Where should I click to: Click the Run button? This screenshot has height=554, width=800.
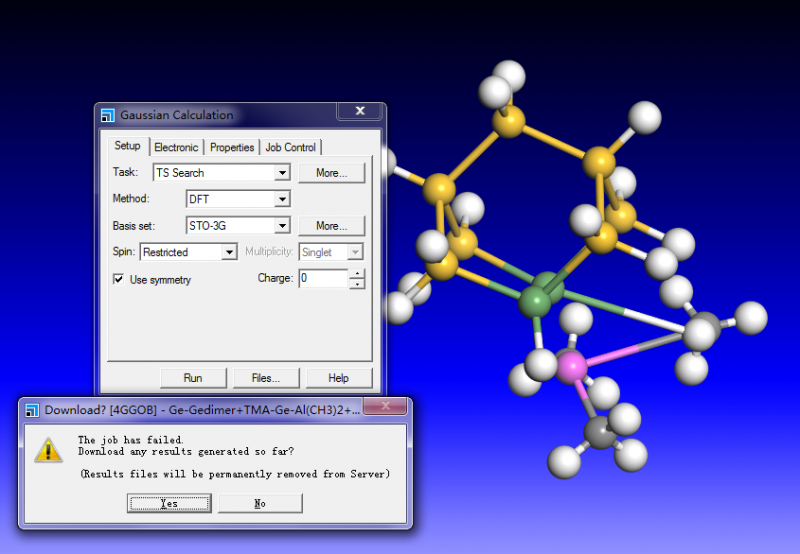point(193,378)
